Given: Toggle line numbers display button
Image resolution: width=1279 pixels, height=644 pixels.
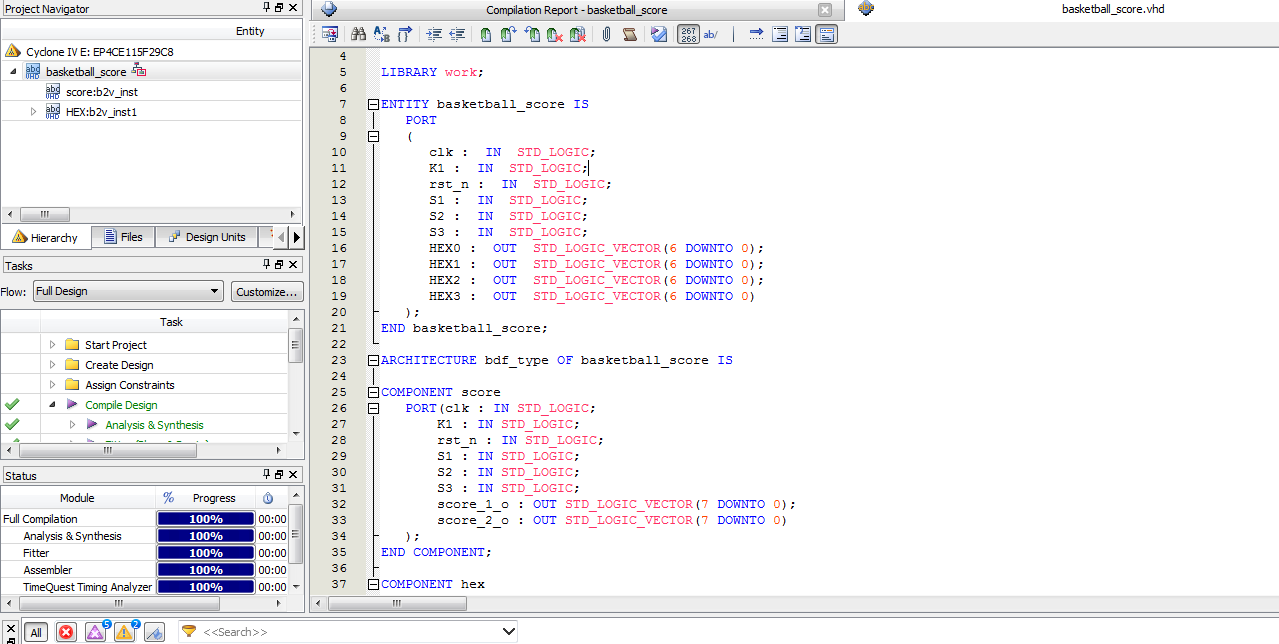Looking at the screenshot, I should click(x=688, y=34).
